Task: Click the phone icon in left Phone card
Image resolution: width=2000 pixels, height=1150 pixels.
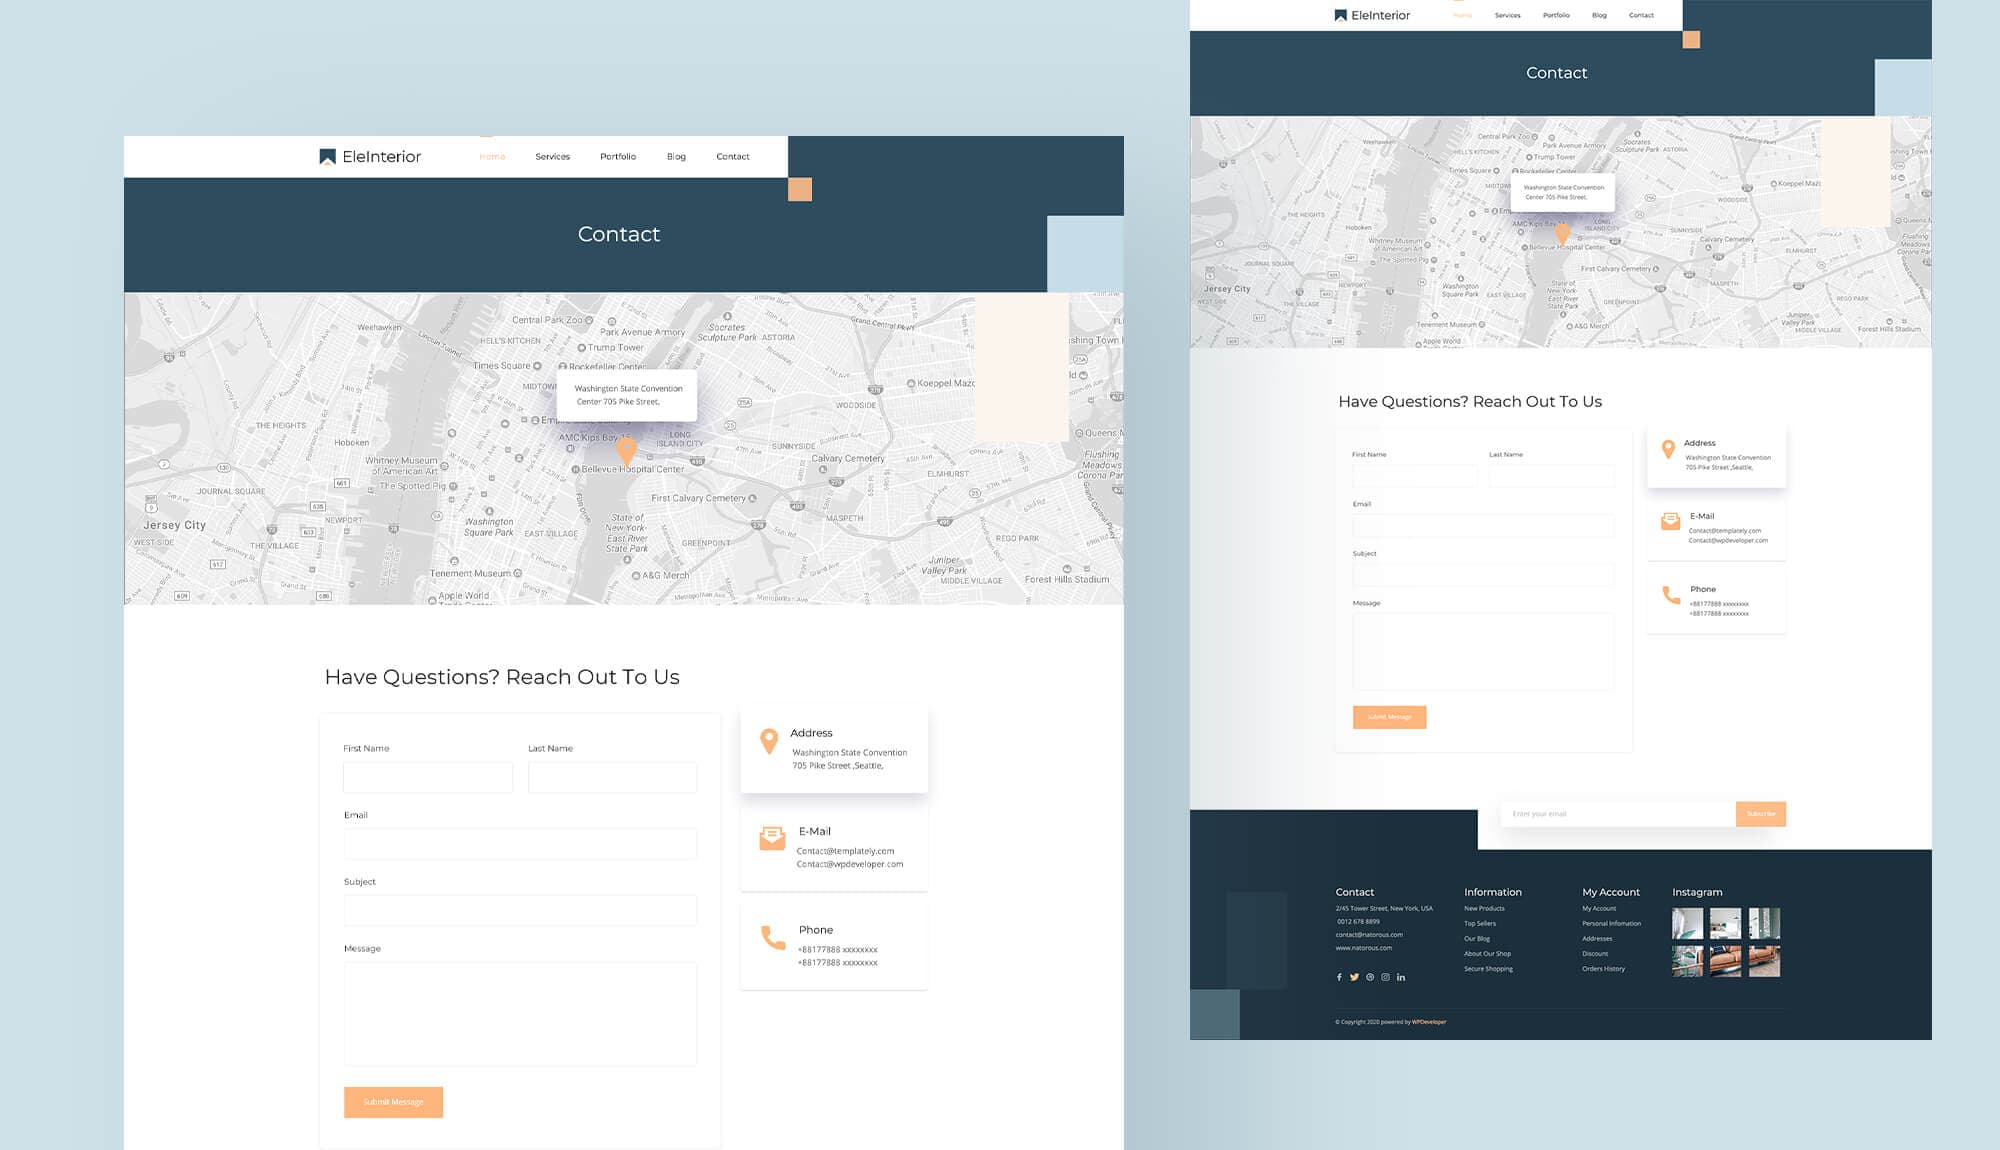Action: [772, 938]
